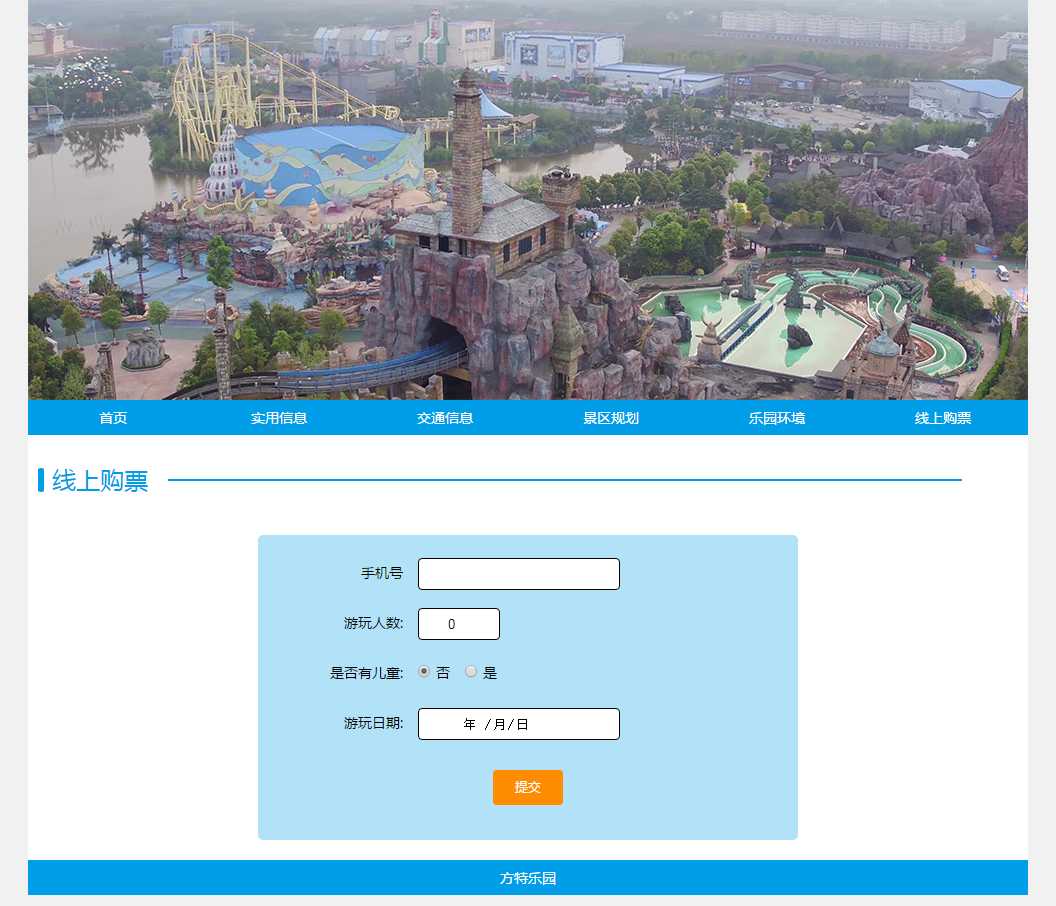The width and height of the screenshot is (1056, 906).
Task: Select the 否 radio button
Action: [424, 672]
